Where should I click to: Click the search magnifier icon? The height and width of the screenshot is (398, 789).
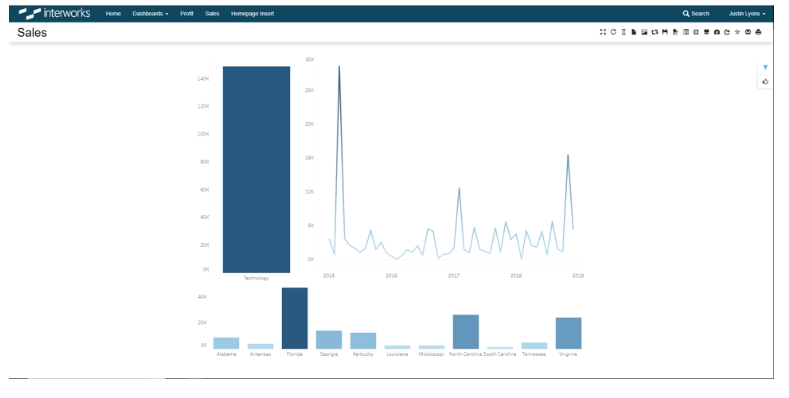pyautogui.click(x=686, y=14)
